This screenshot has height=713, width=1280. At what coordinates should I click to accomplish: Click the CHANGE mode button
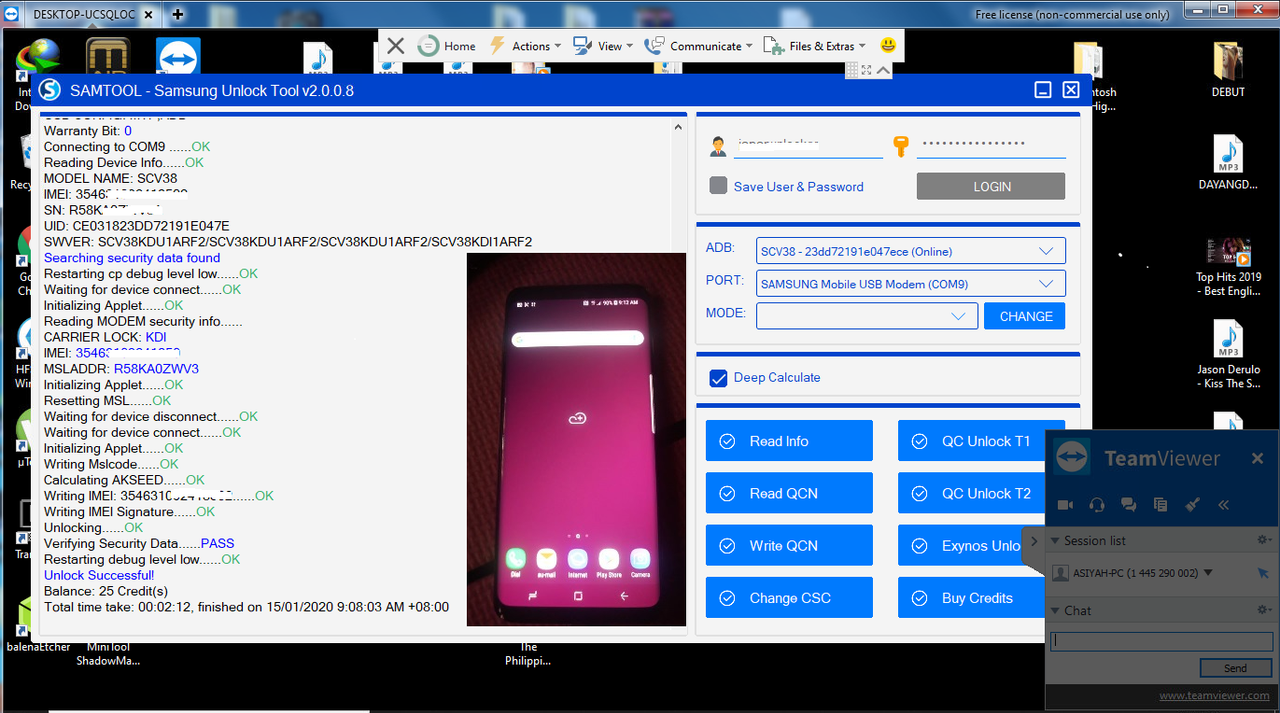pos(1025,316)
